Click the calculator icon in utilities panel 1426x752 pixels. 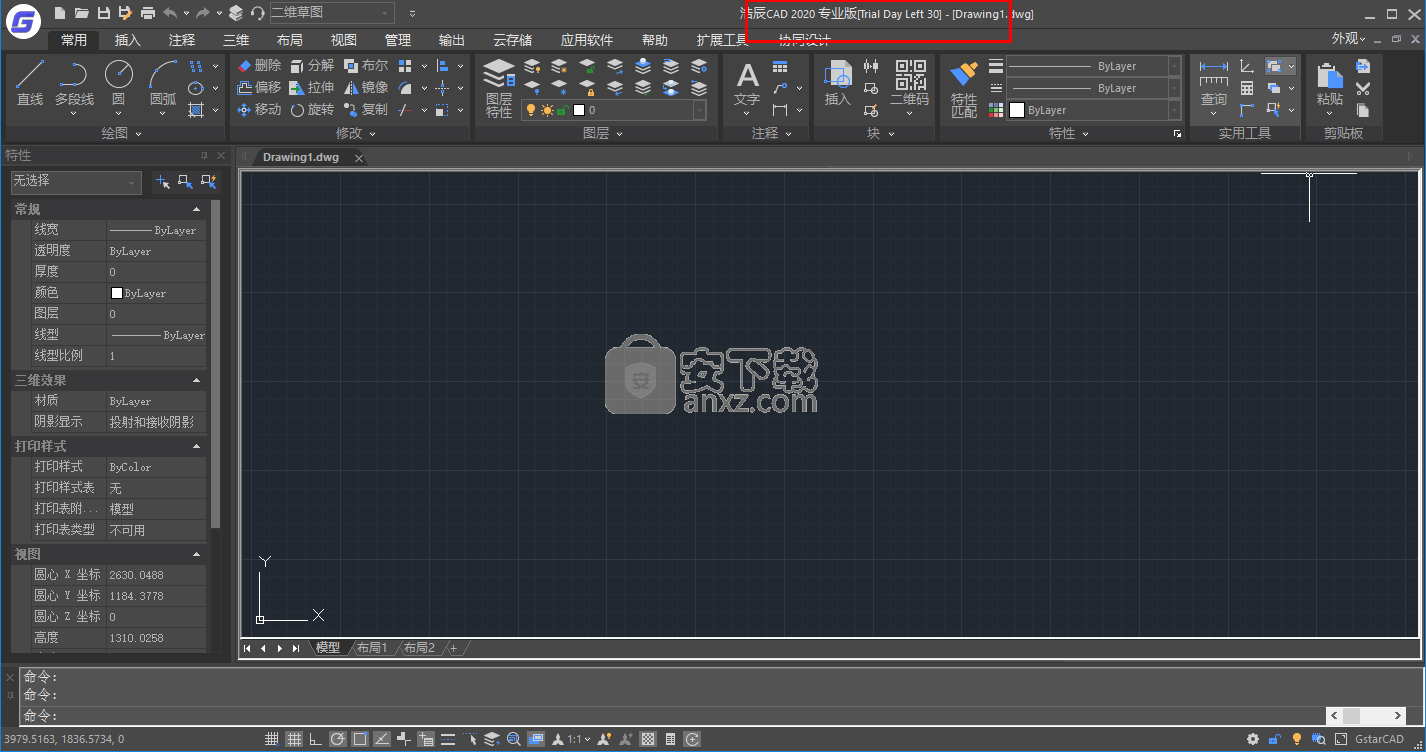click(1247, 88)
